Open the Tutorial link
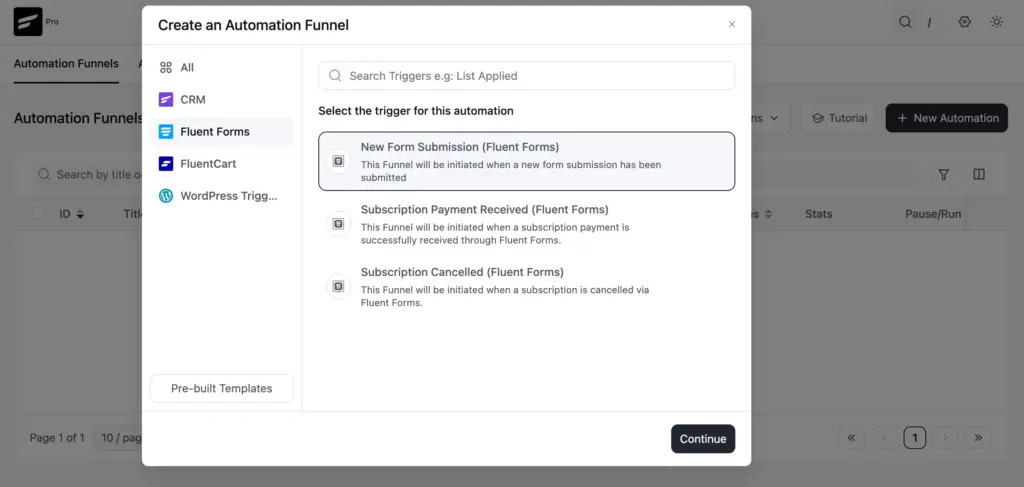1024x487 pixels. click(x=839, y=118)
